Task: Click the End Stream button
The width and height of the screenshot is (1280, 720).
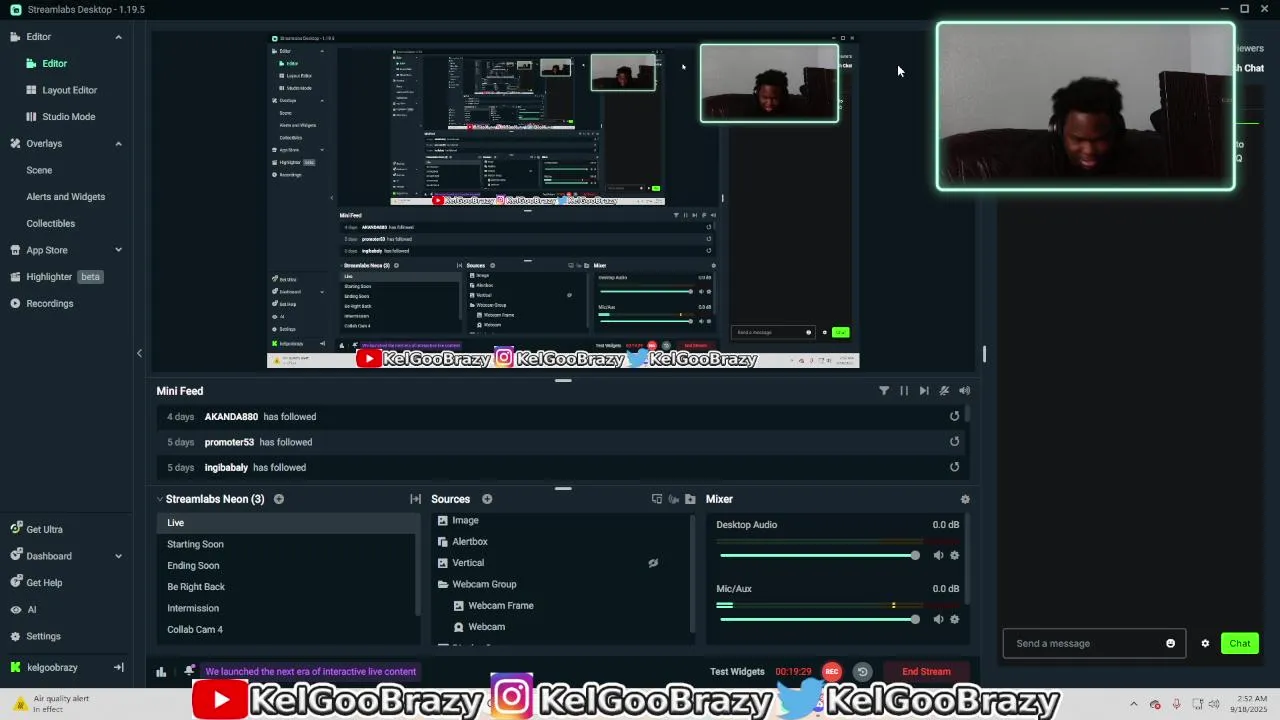Action: pos(927,672)
